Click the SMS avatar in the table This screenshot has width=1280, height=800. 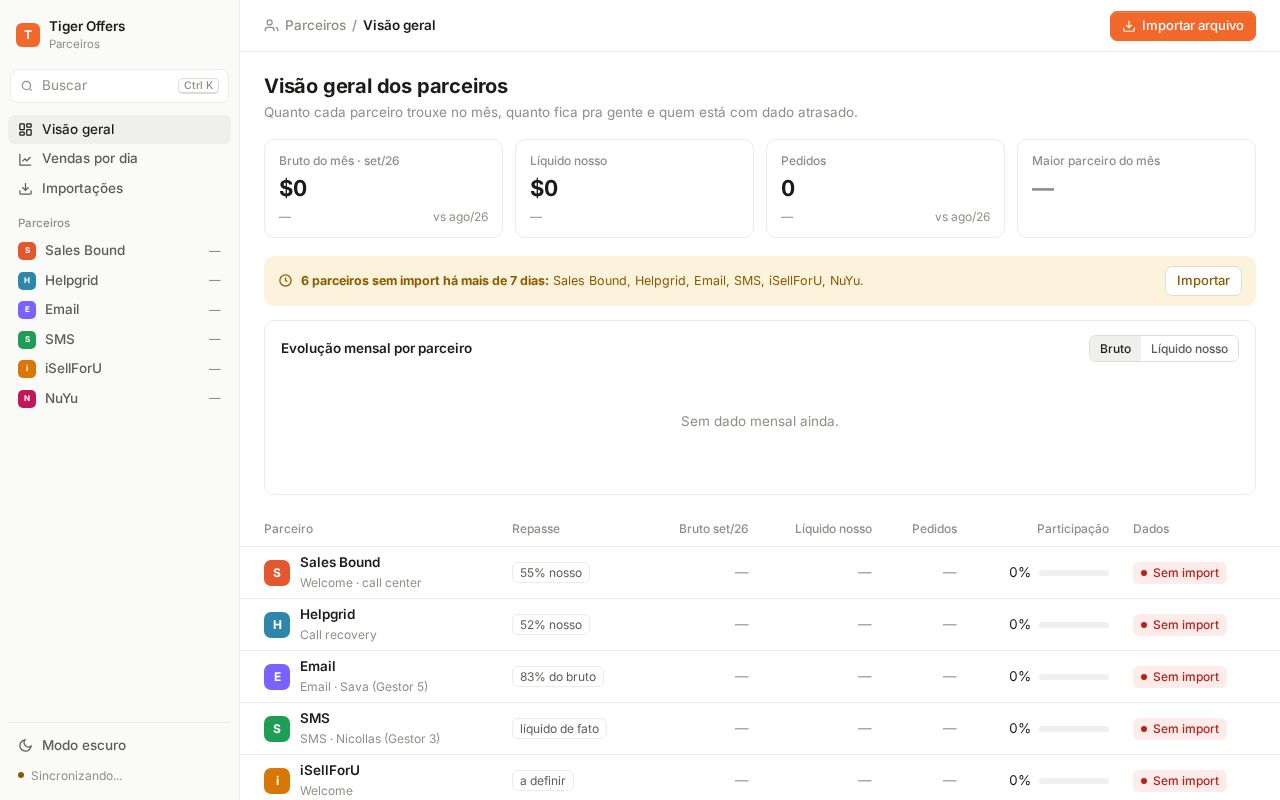[277, 729]
